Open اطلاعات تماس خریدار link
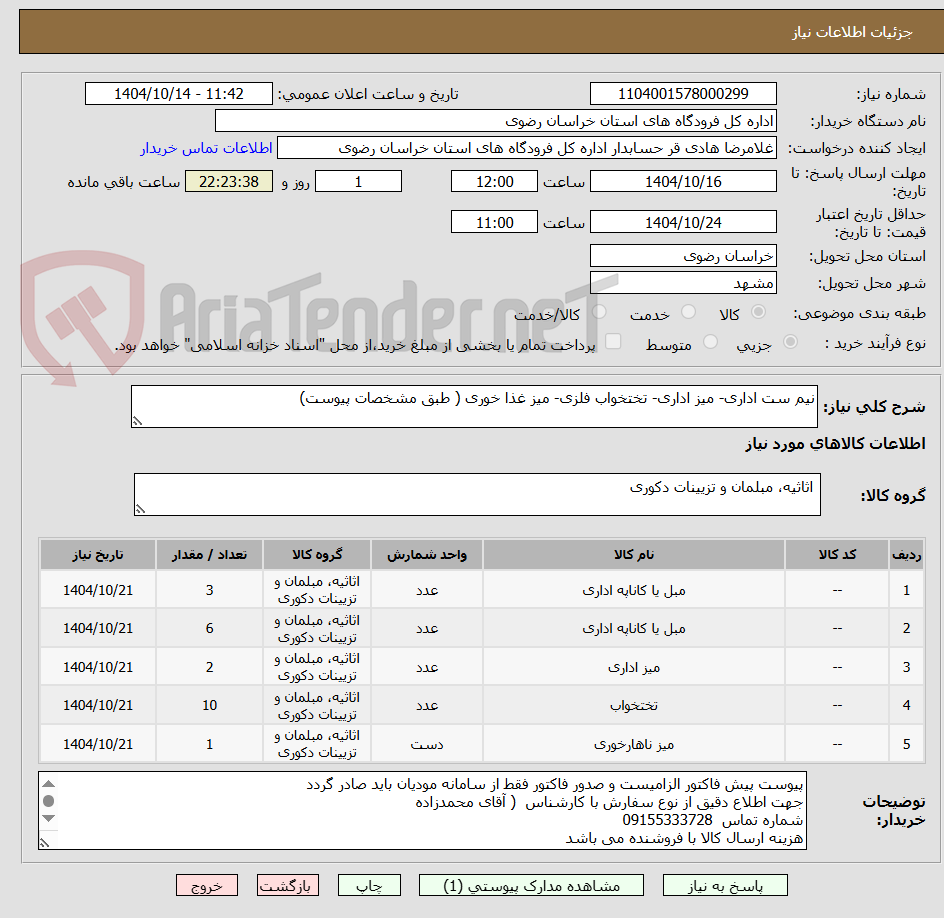 (206, 148)
